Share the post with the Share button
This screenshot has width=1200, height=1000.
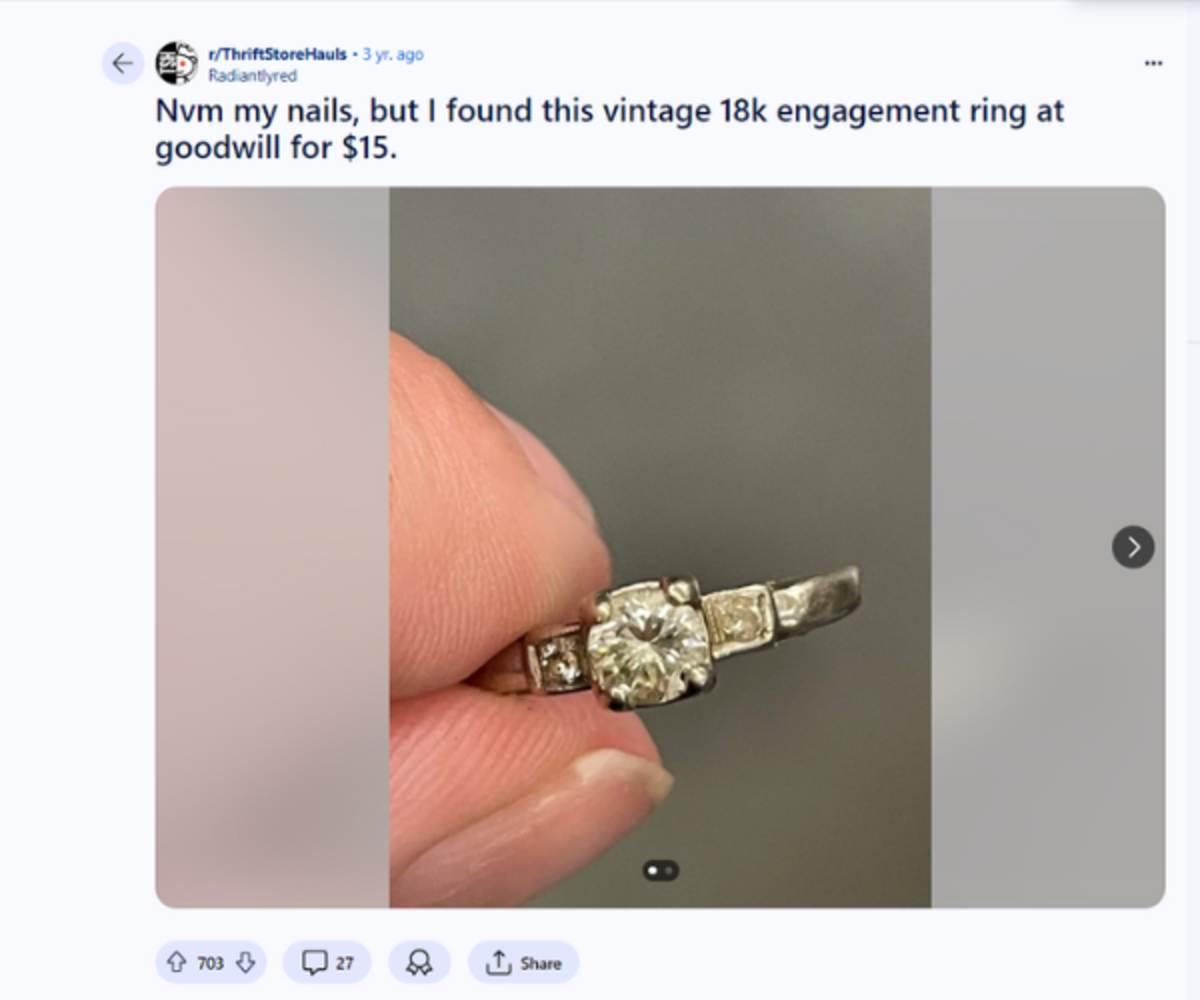[523, 963]
